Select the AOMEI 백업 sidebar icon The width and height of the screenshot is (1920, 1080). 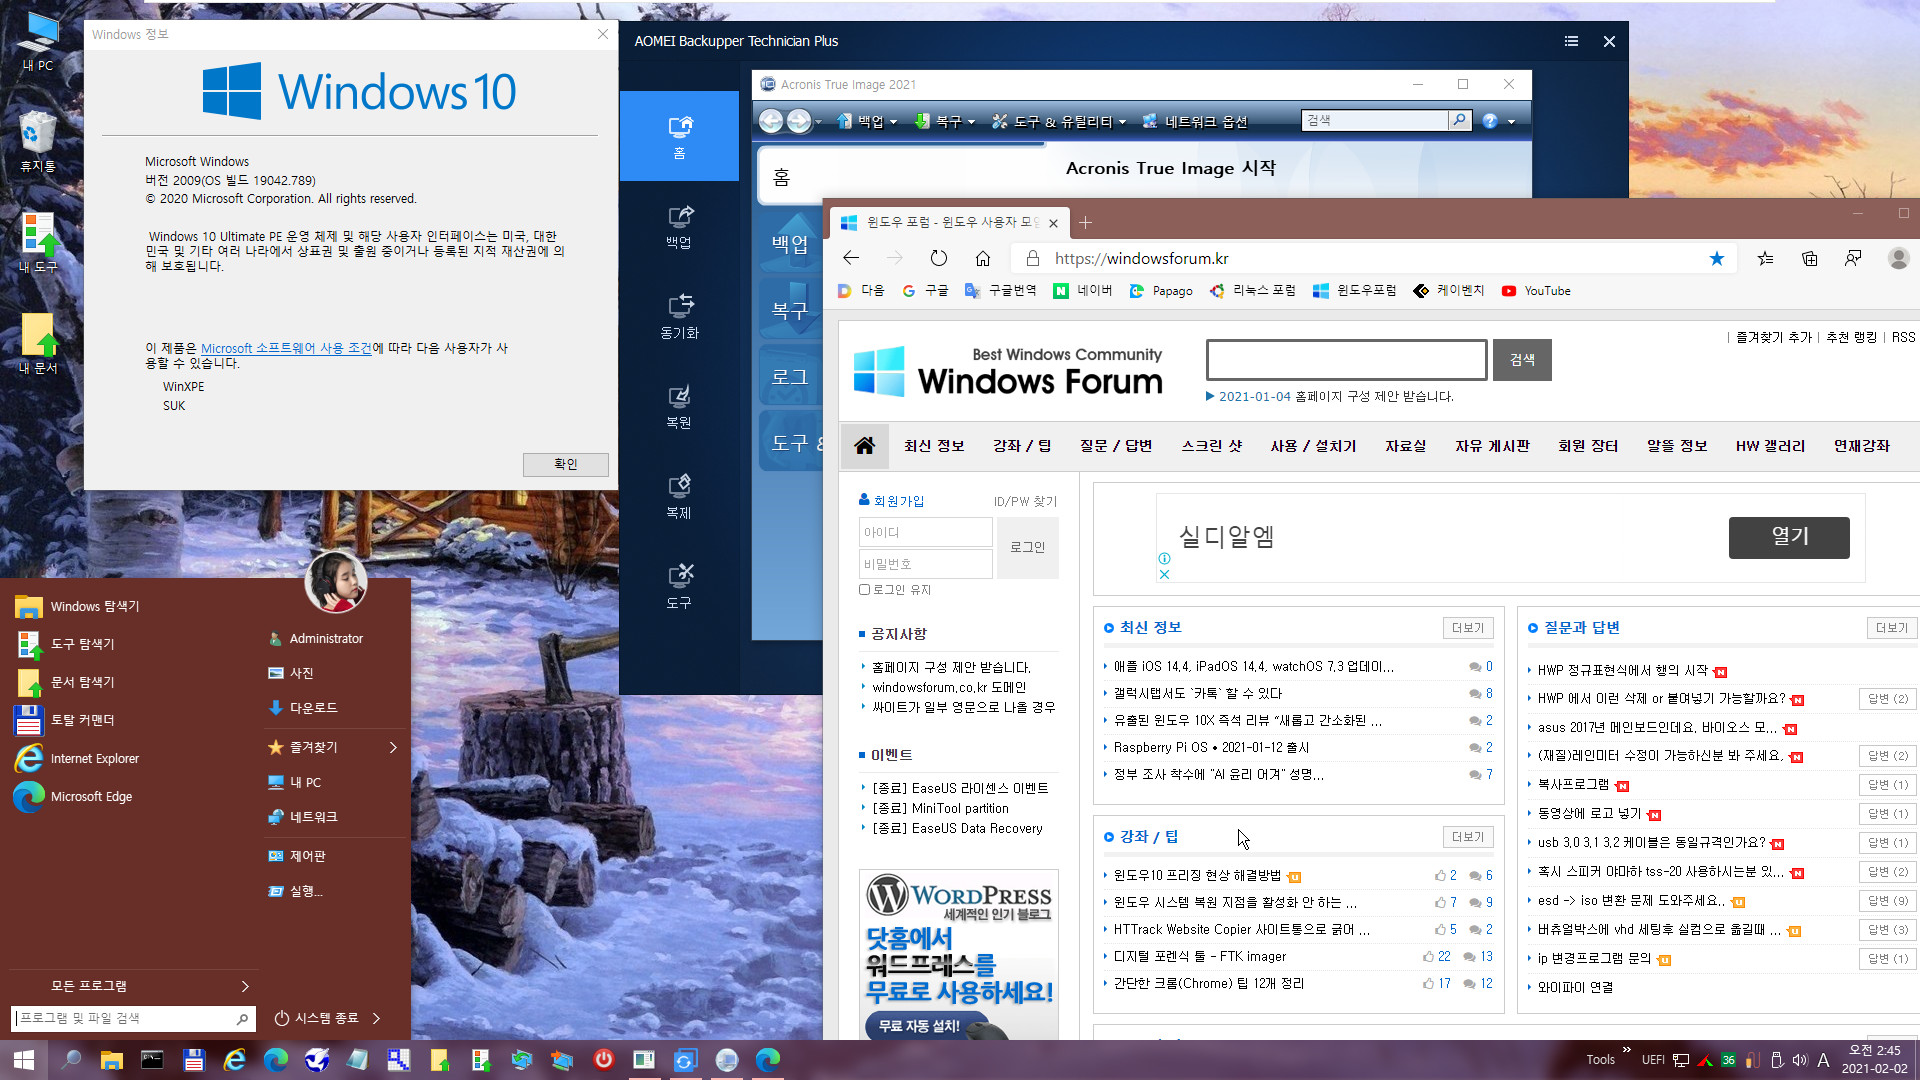679,226
